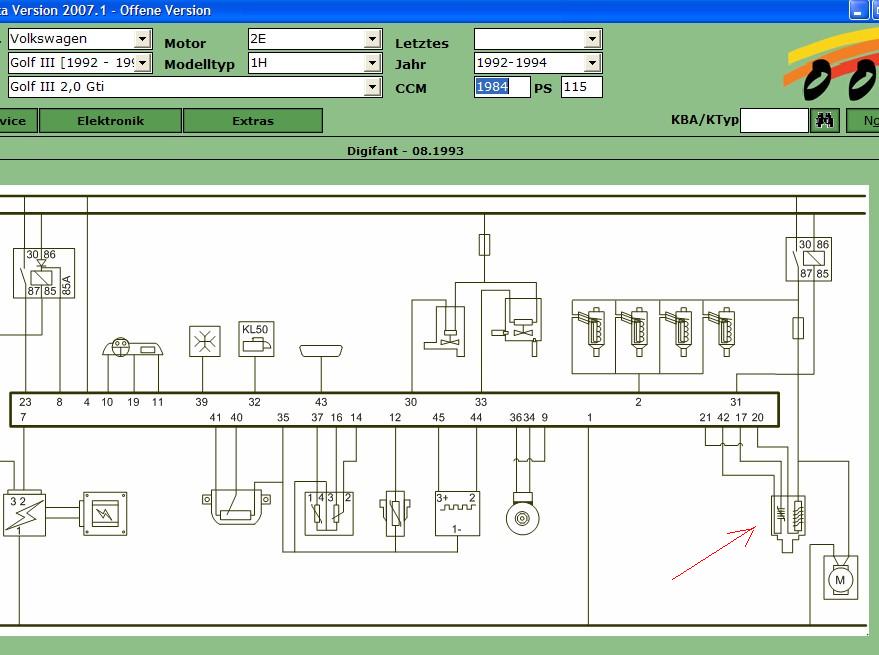This screenshot has width=879, height=655.
Task: Click the snowflake symbol above pin 39
Action: click(204, 341)
